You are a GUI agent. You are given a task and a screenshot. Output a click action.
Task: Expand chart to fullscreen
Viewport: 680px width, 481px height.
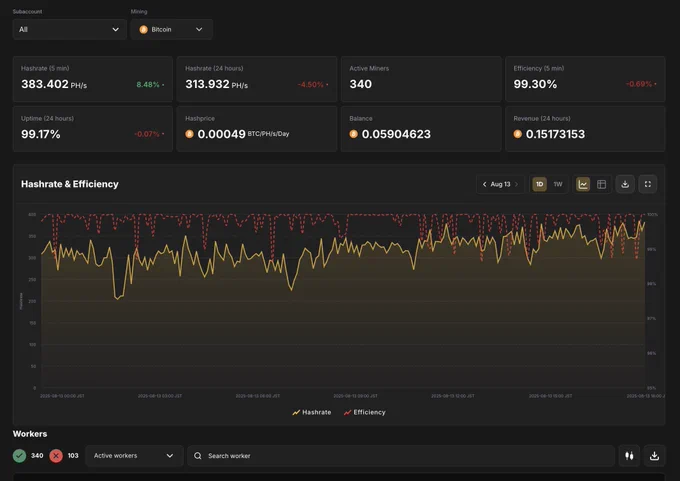[x=647, y=184]
